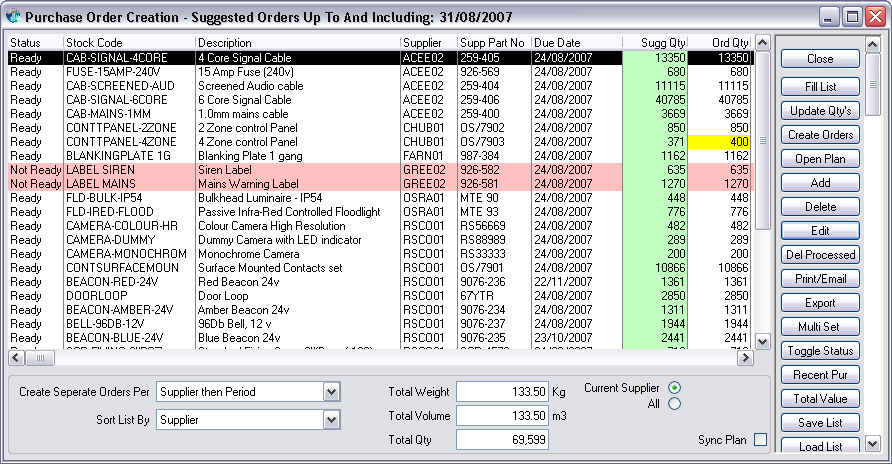Select the Current Supplier radio button
This screenshot has height=464, width=892.
[x=674, y=388]
